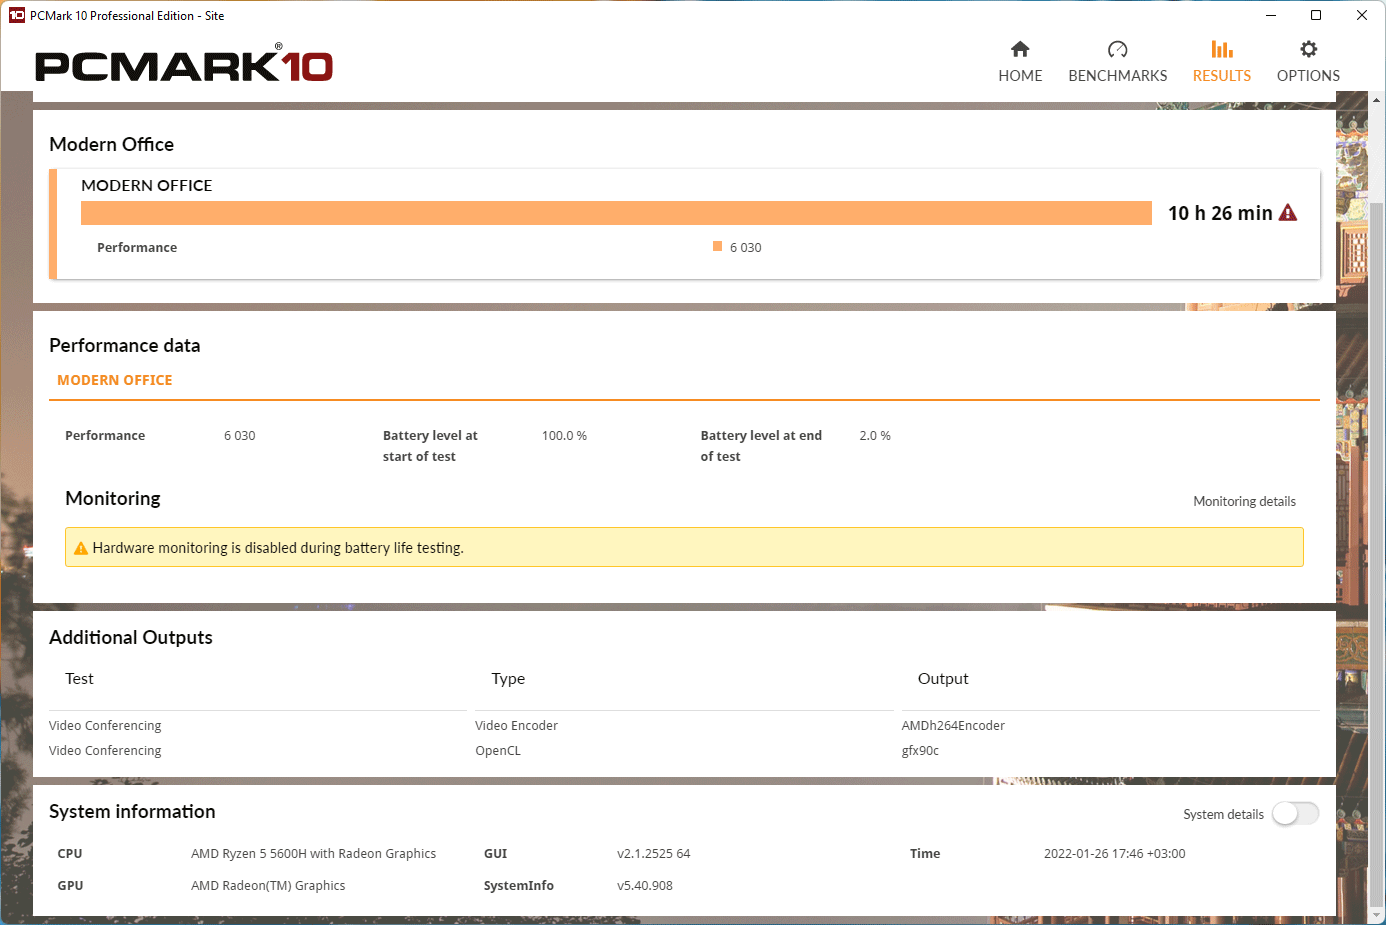Click the PCMark 10 title bar app icon

[x=17, y=15]
